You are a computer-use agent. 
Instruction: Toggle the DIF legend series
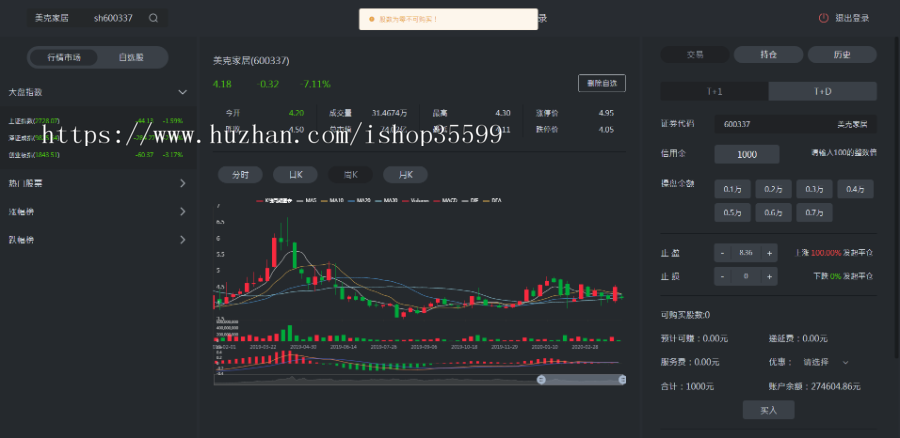469,201
